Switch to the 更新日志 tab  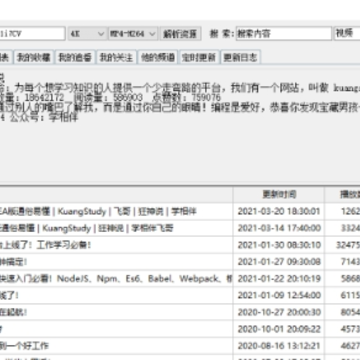(240, 57)
